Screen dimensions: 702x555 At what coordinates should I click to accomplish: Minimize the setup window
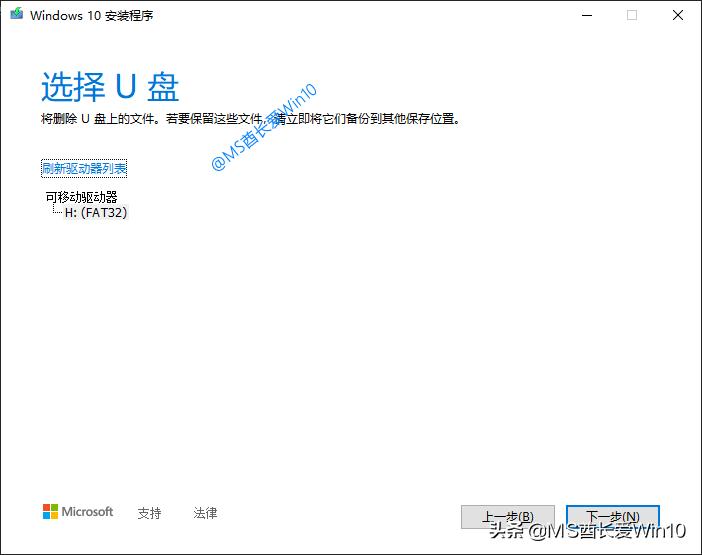pyautogui.click(x=587, y=15)
